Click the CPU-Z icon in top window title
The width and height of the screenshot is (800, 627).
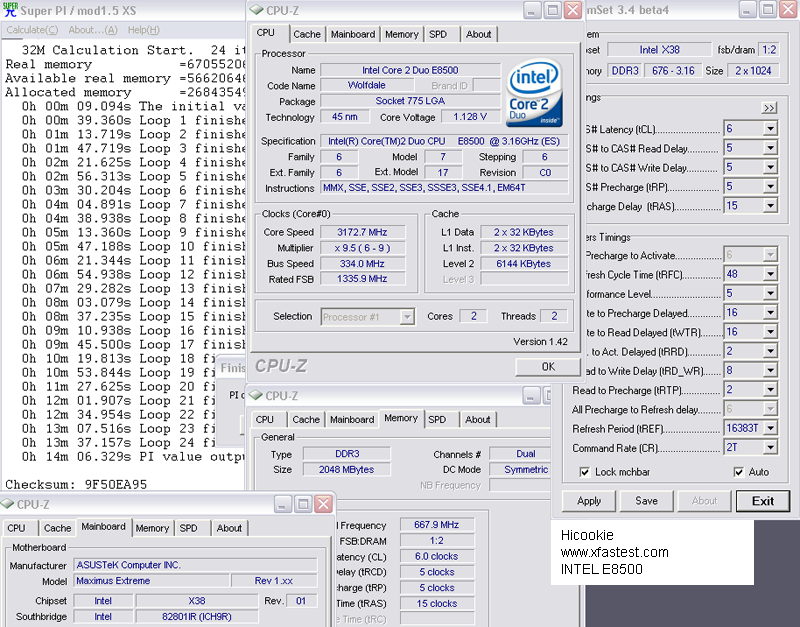click(x=256, y=10)
